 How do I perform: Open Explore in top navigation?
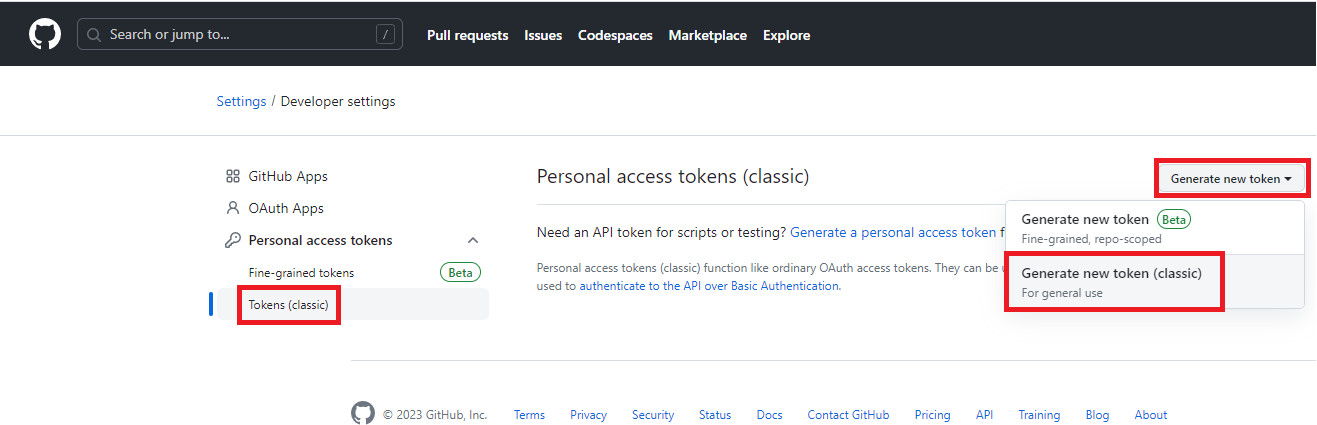click(787, 35)
